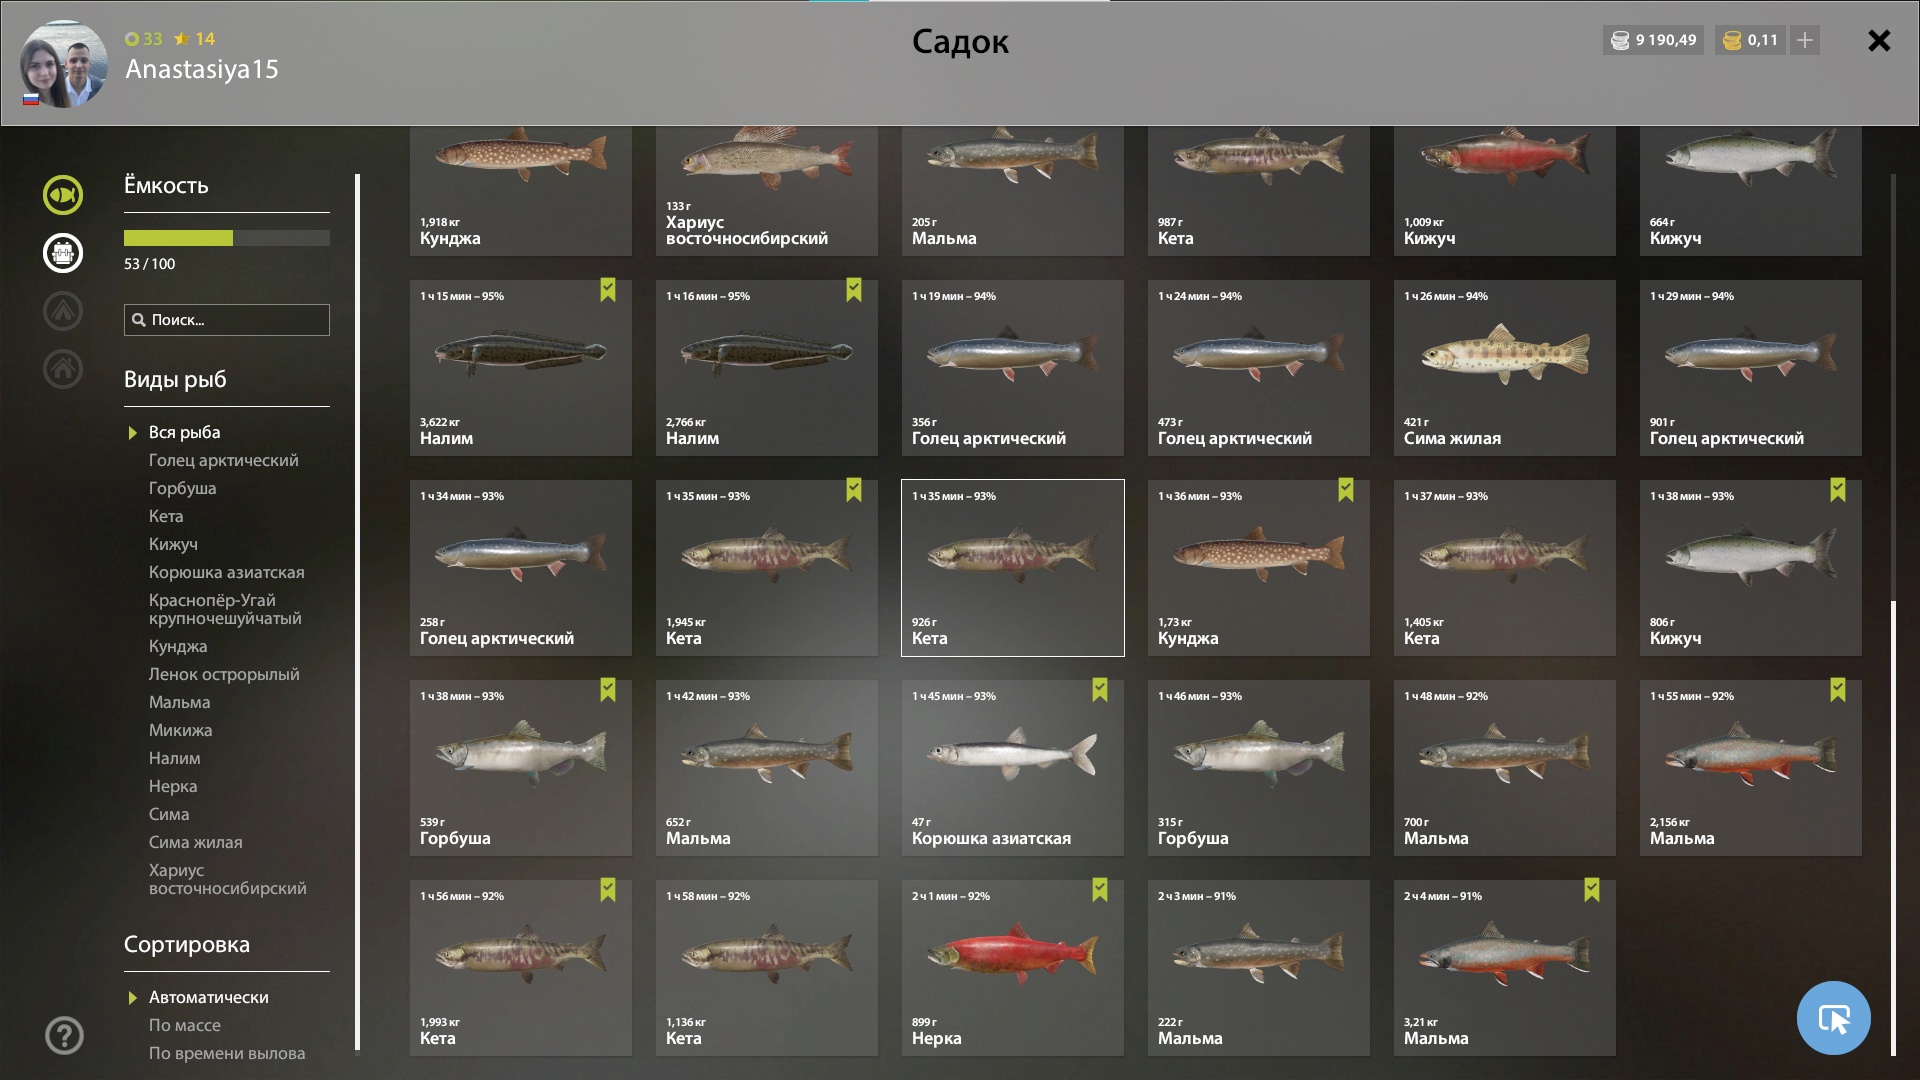Toggle bookmark flag on 3,622 кг Налим
The image size is (1920, 1080).
[x=608, y=290]
